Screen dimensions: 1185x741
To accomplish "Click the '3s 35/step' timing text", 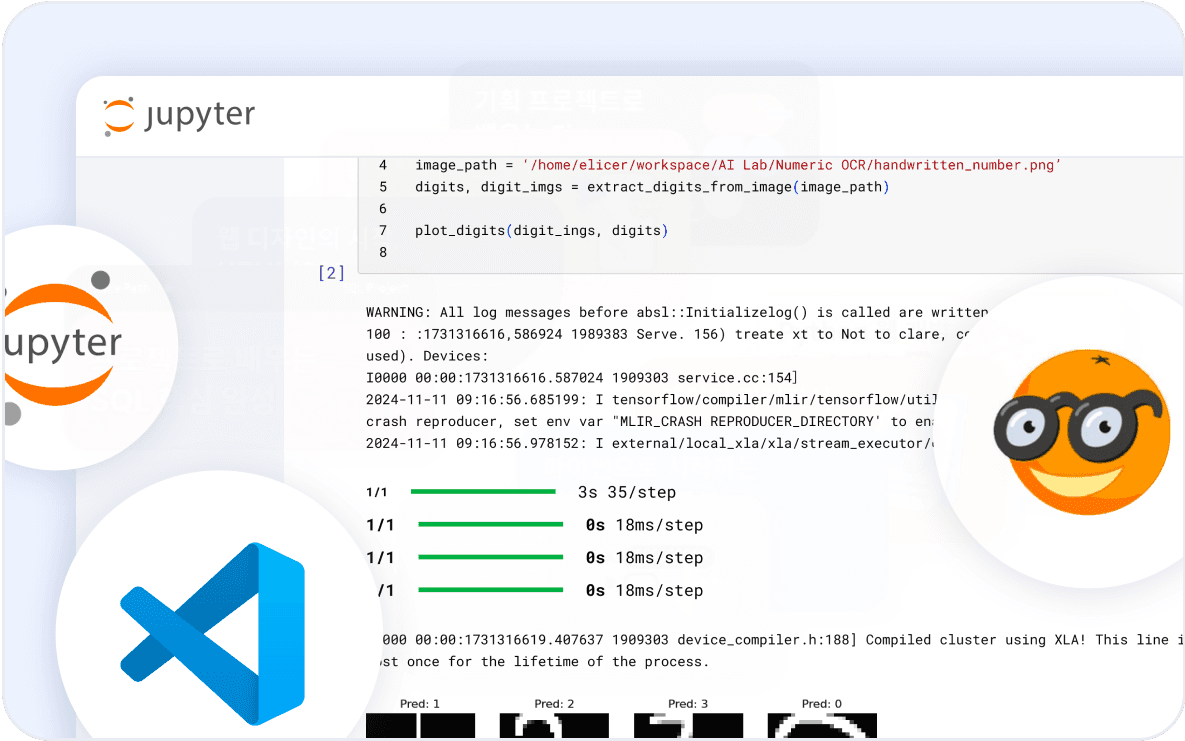I will coord(627,492).
